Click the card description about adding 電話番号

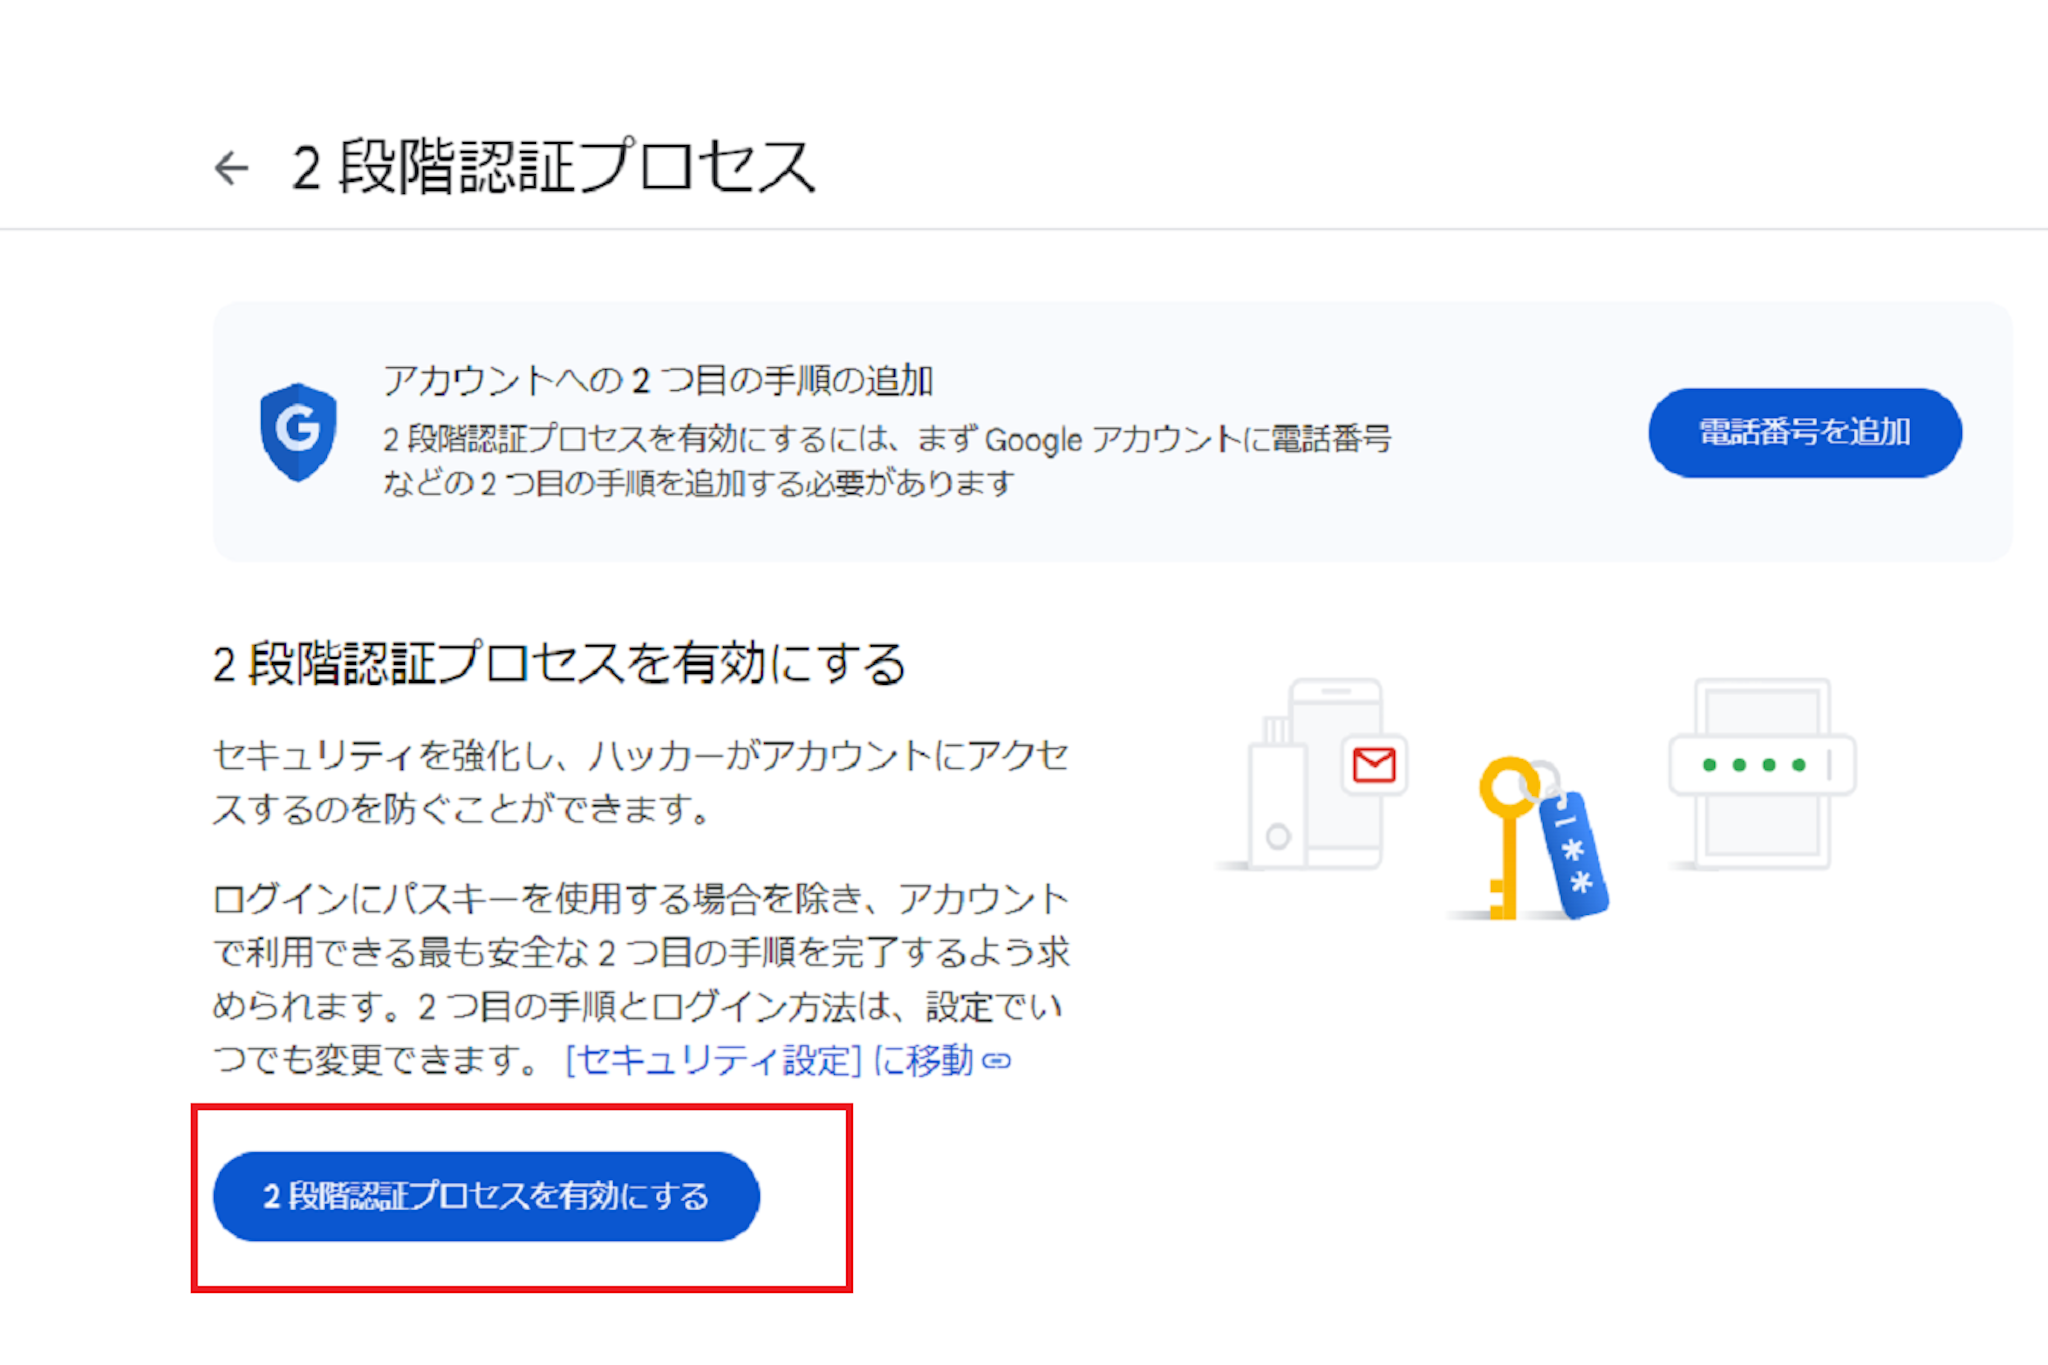885,461
